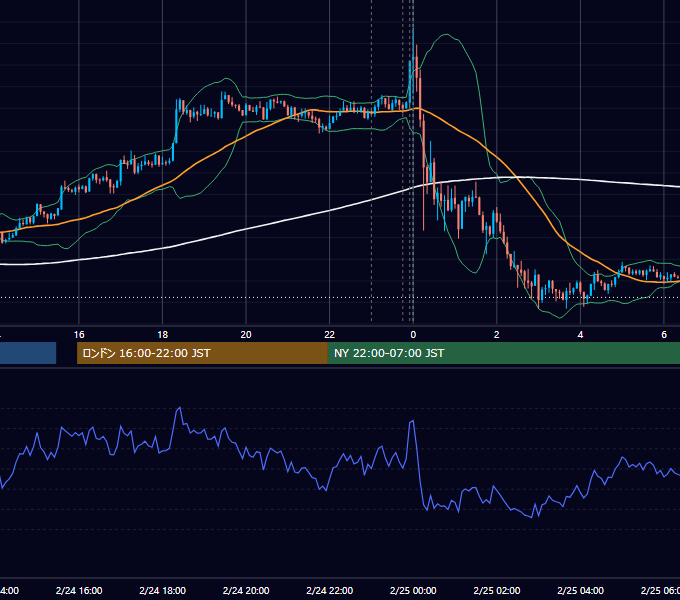Click the 6 hour label on price chart axis
The height and width of the screenshot is (600, 680).
664,335
